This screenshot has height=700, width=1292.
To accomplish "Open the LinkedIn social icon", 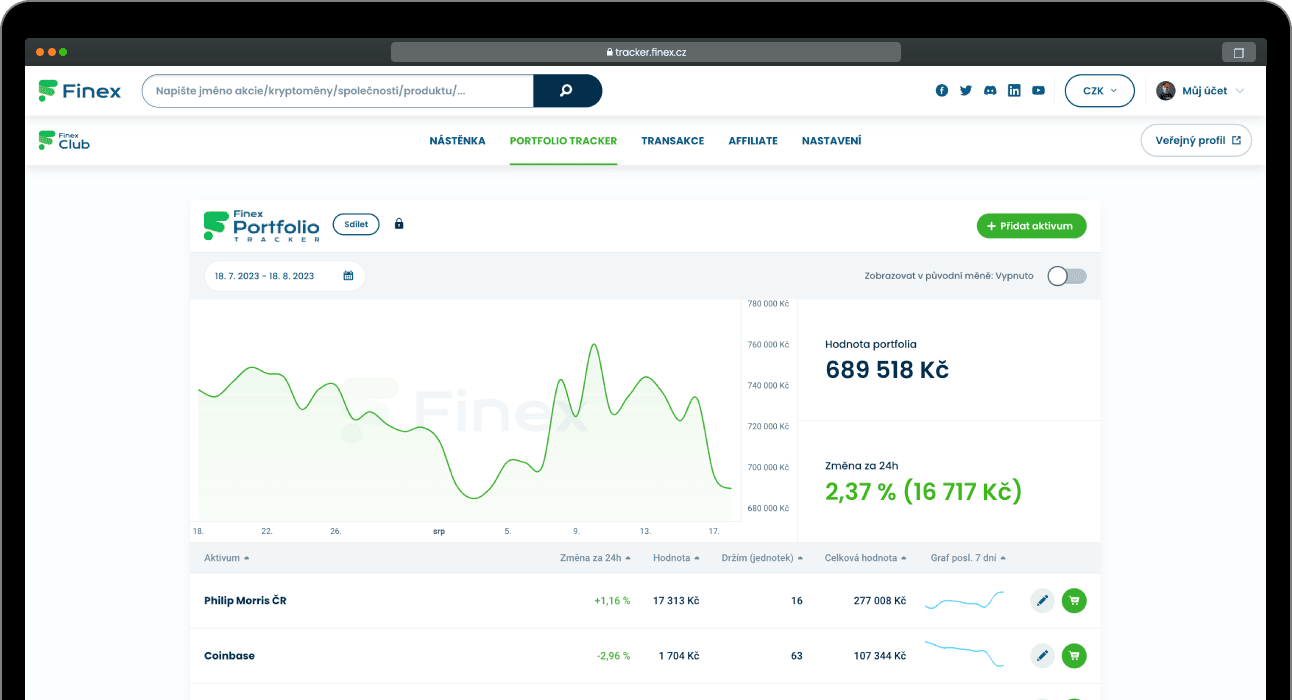I will point(1014,91).
